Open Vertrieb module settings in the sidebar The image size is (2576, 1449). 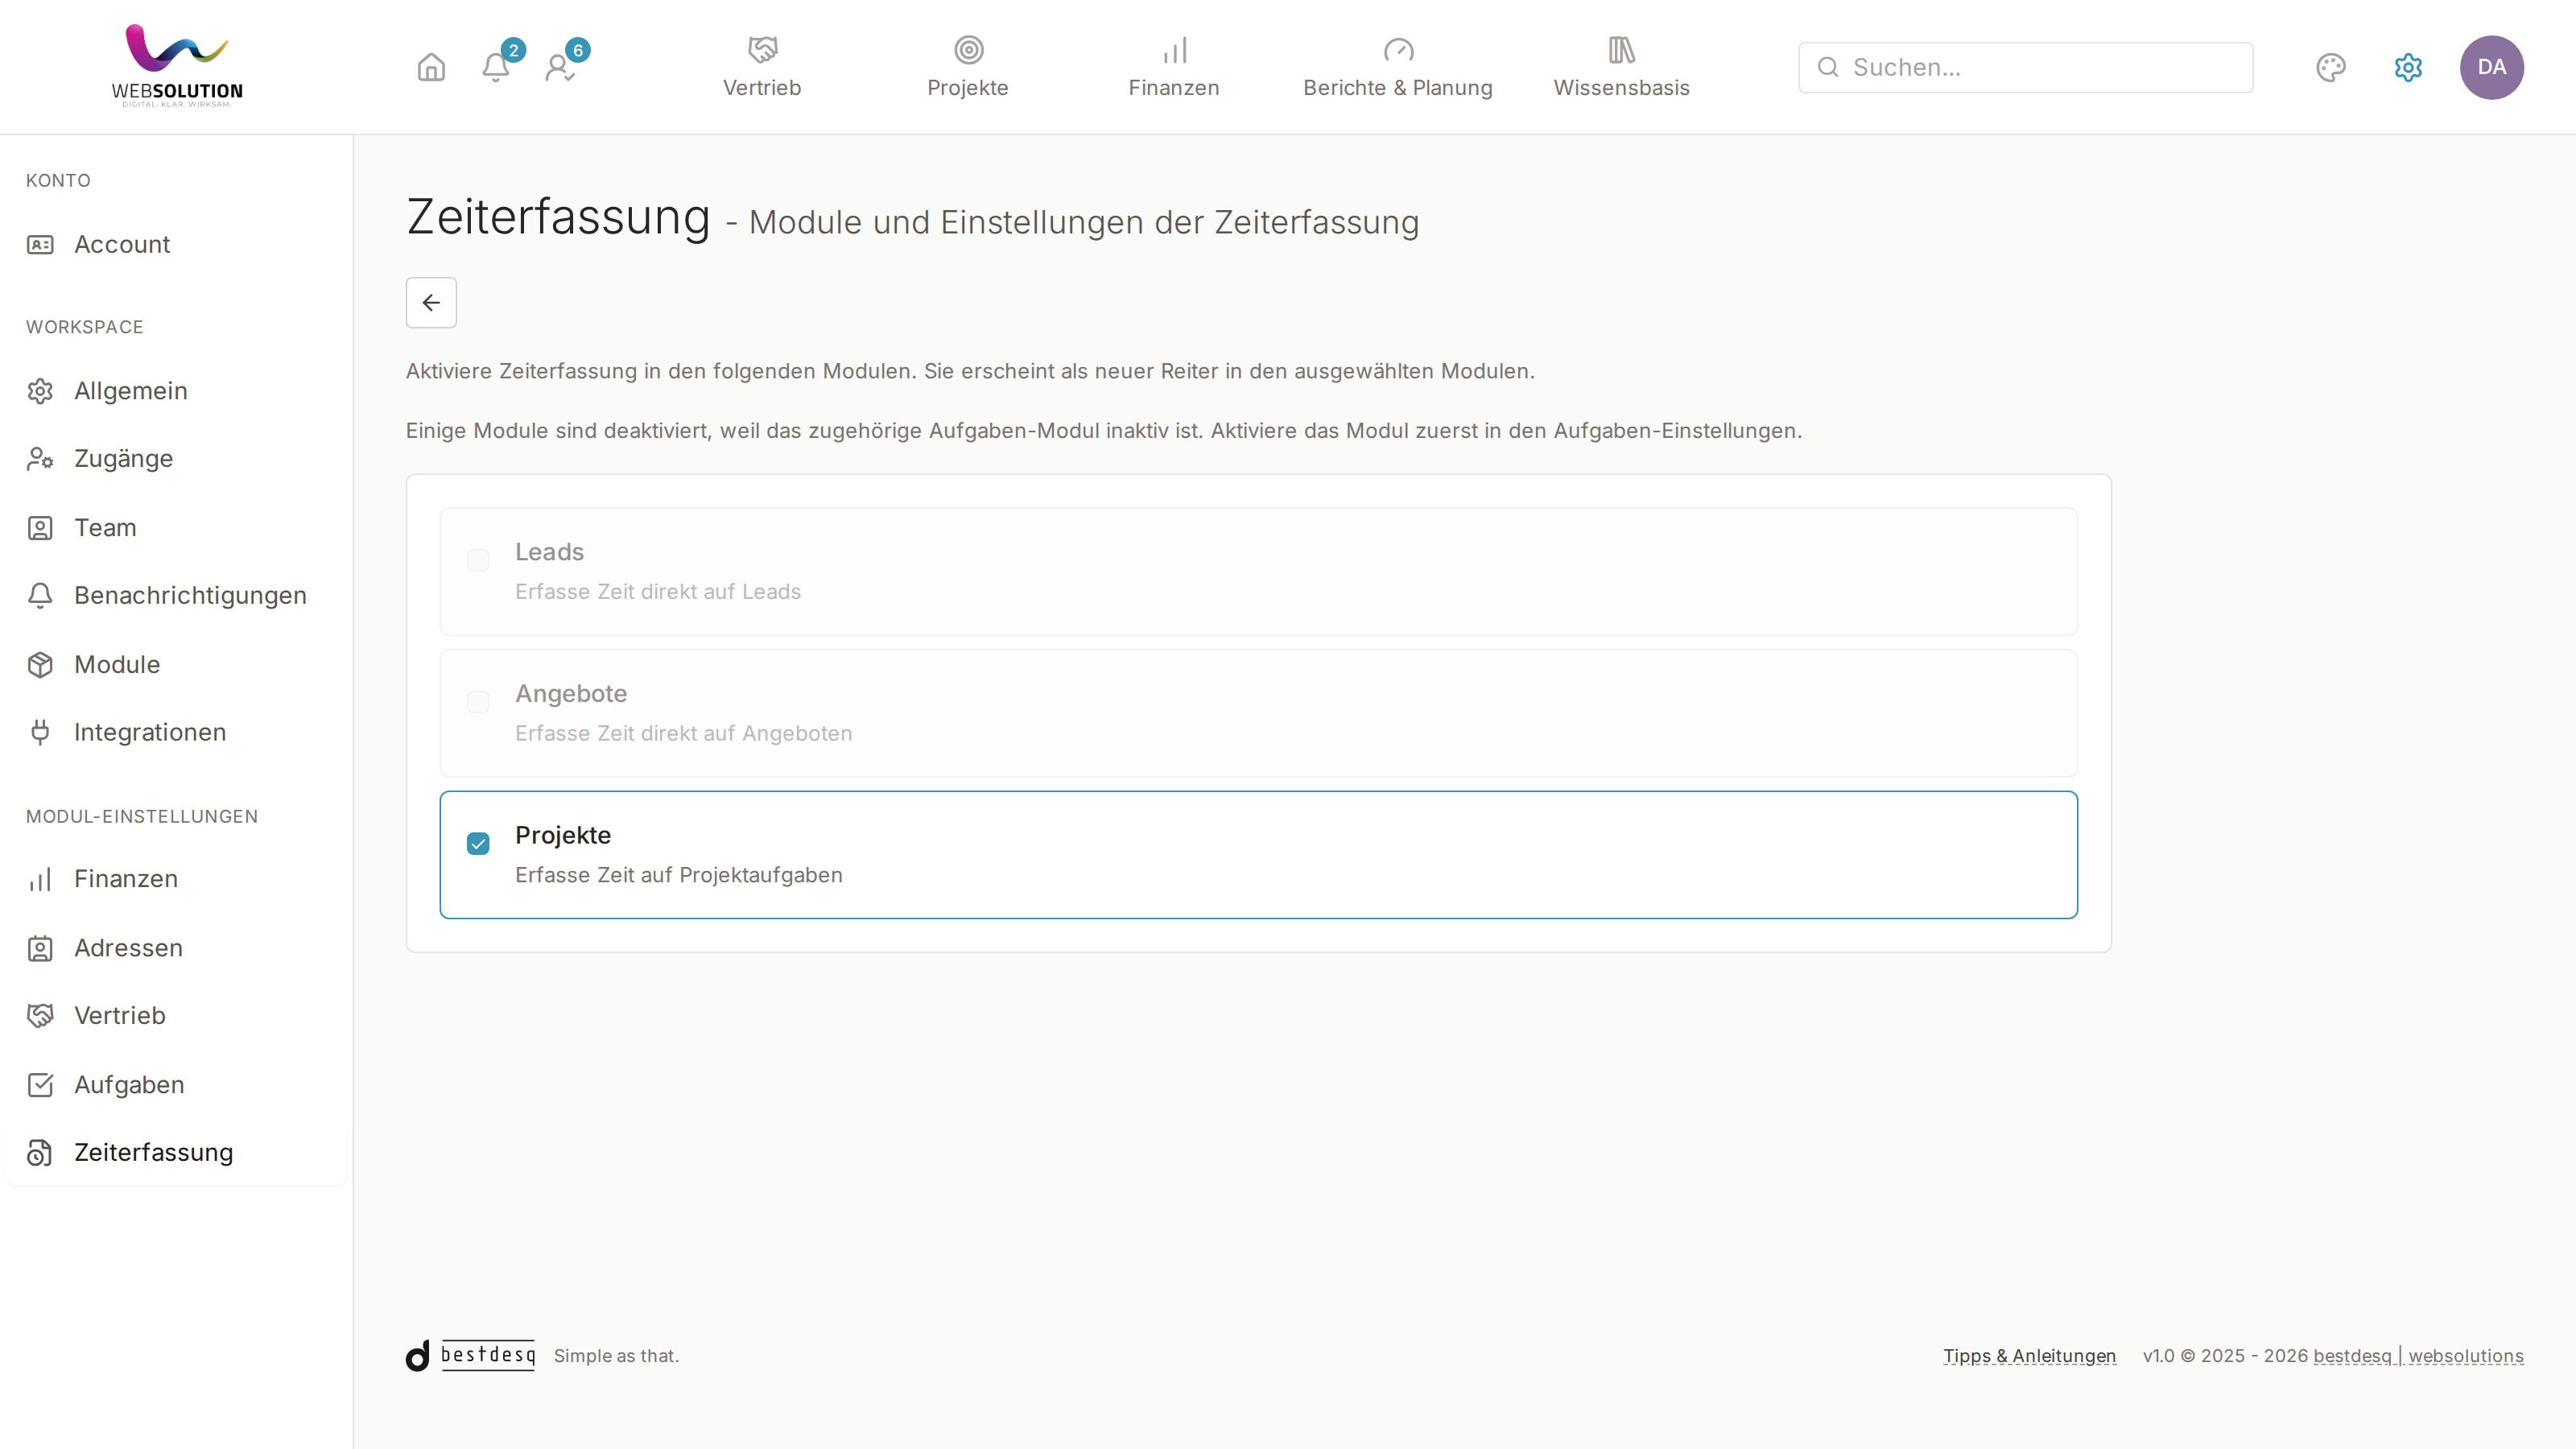click(176, 1015)
